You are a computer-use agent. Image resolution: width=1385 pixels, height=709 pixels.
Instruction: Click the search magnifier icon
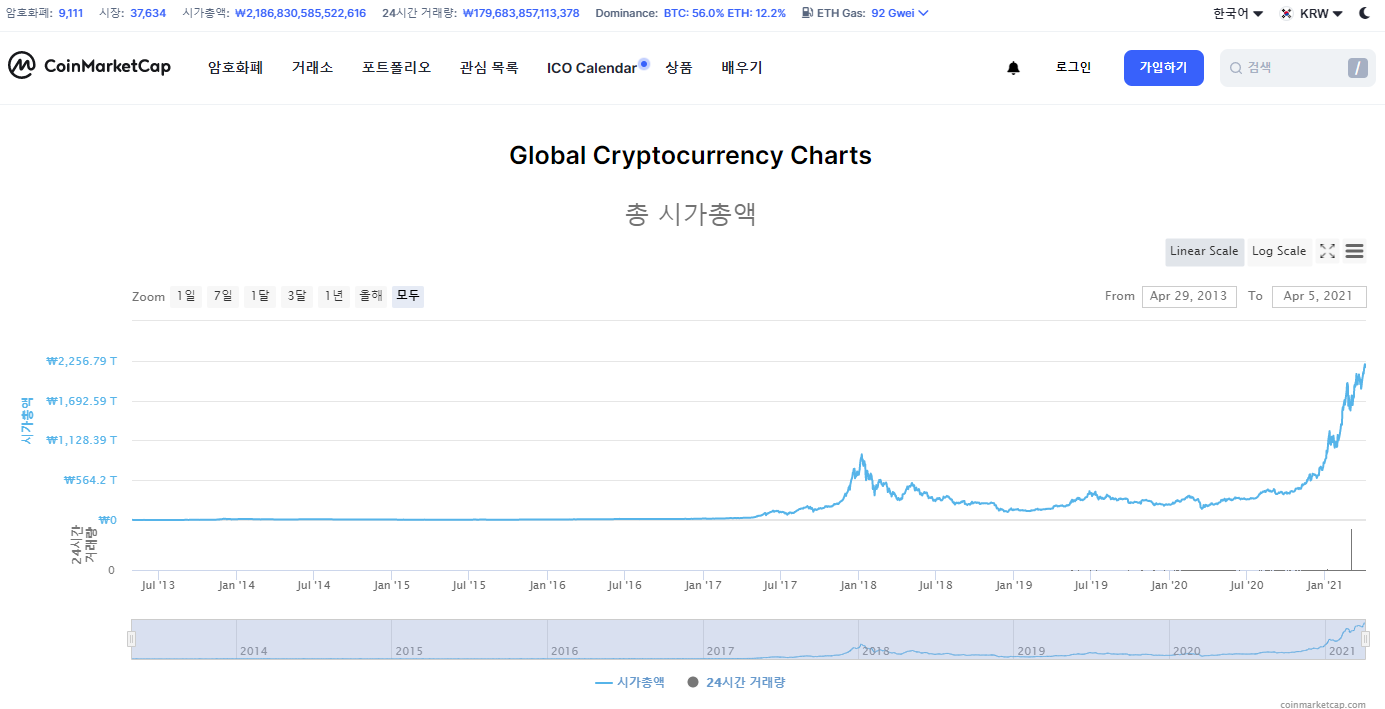coord(1237,67)
